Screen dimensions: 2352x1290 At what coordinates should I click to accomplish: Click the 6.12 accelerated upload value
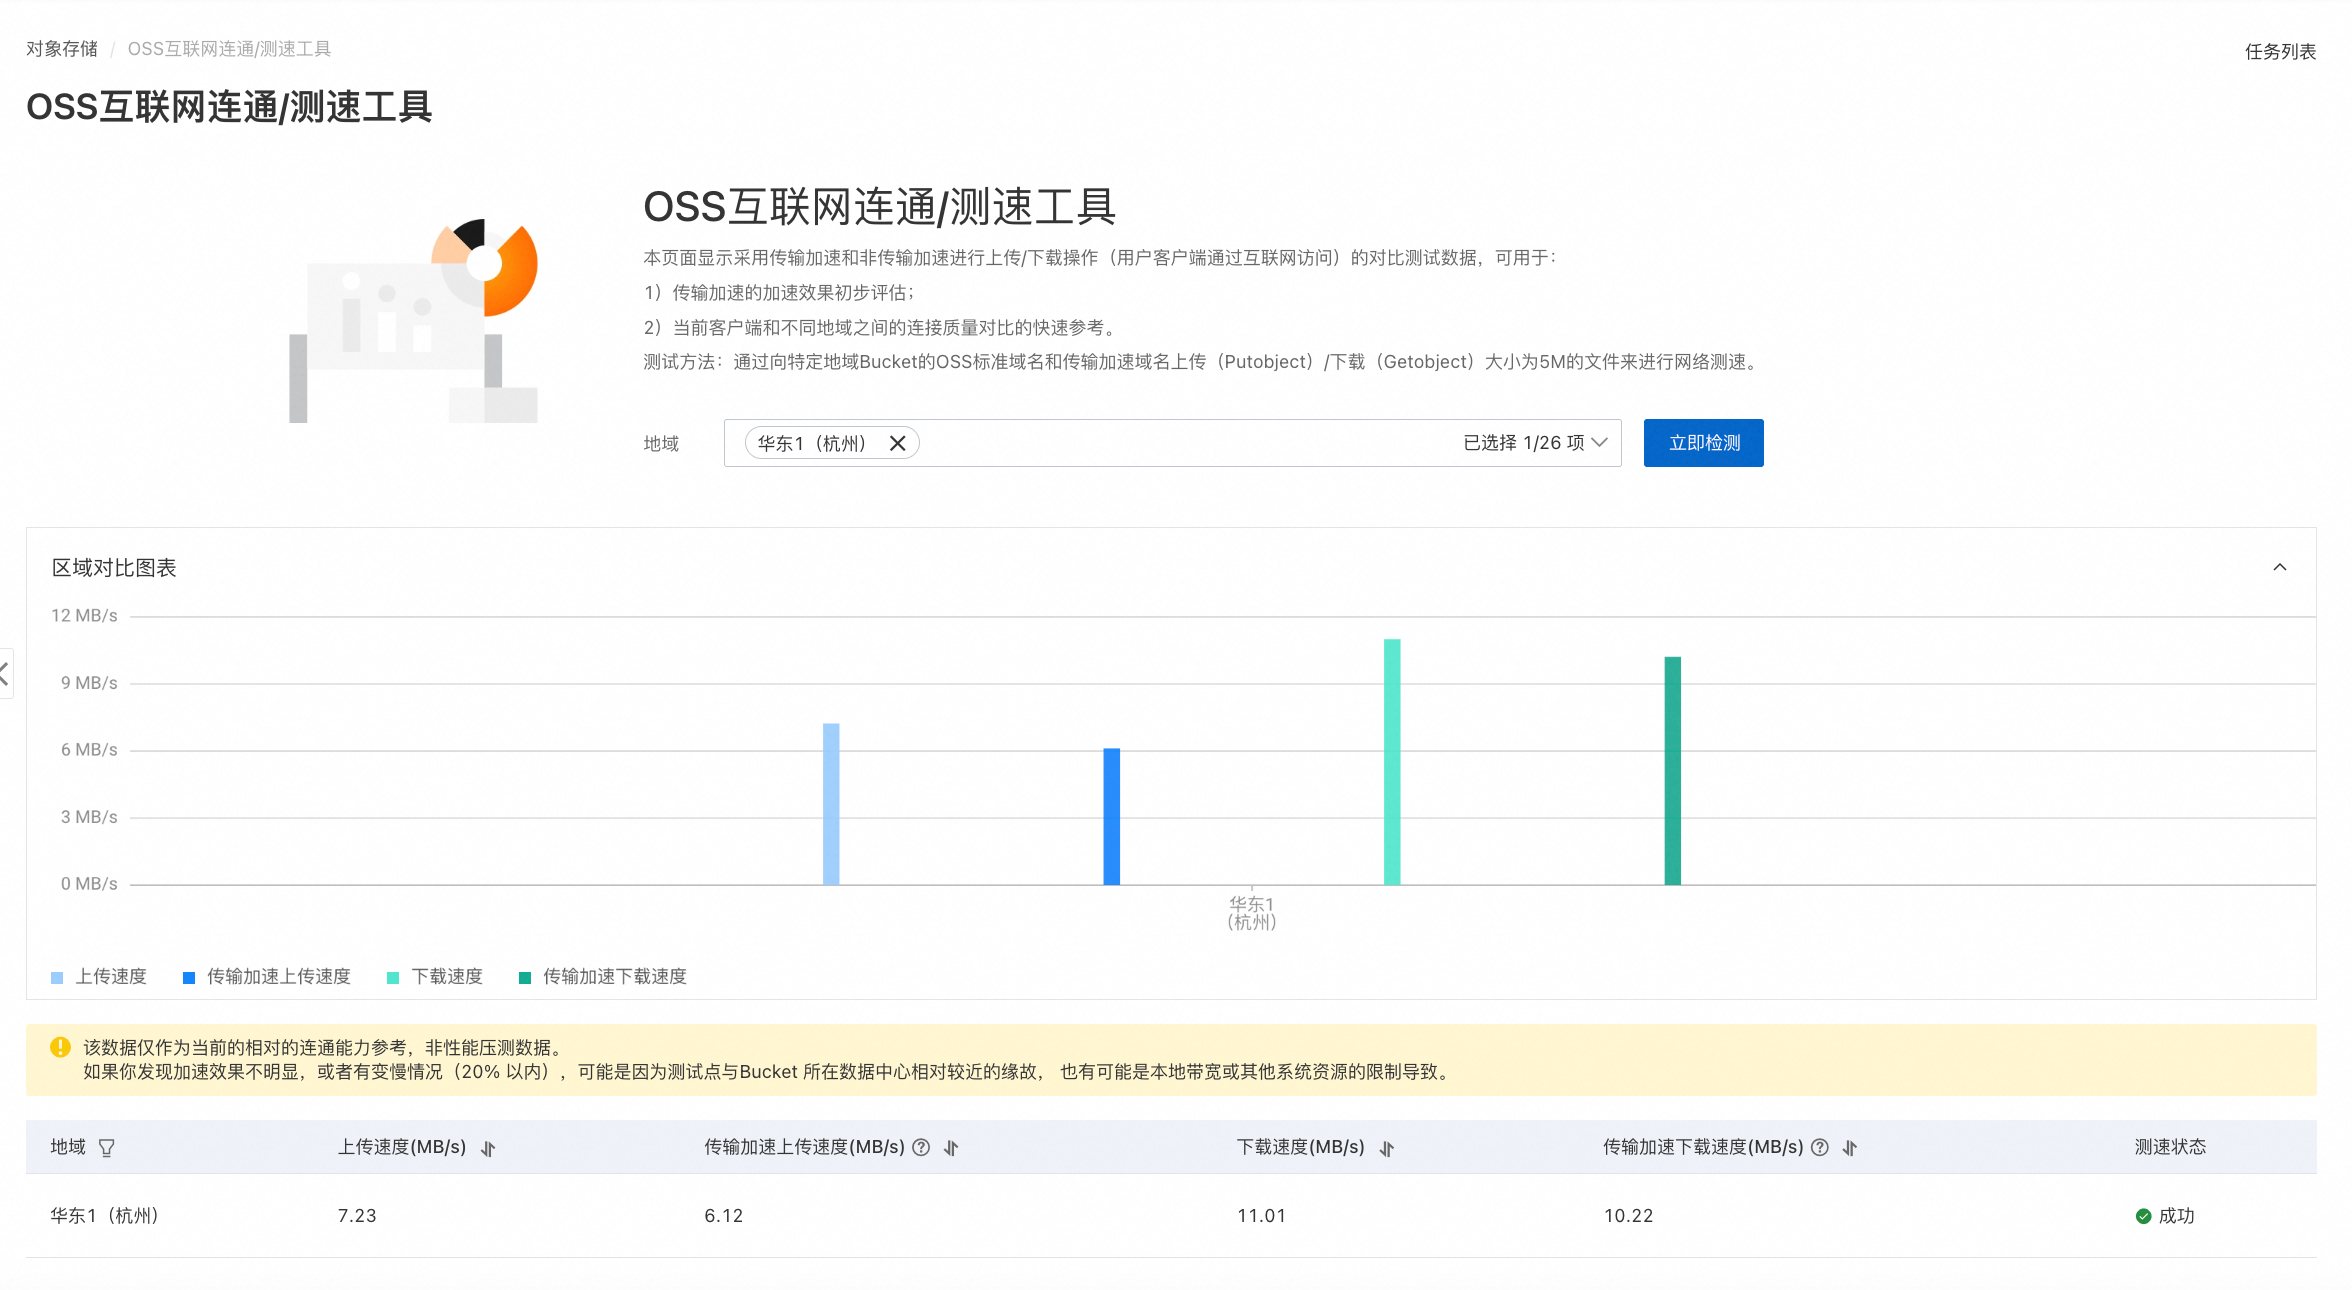tap(724, 1216)
